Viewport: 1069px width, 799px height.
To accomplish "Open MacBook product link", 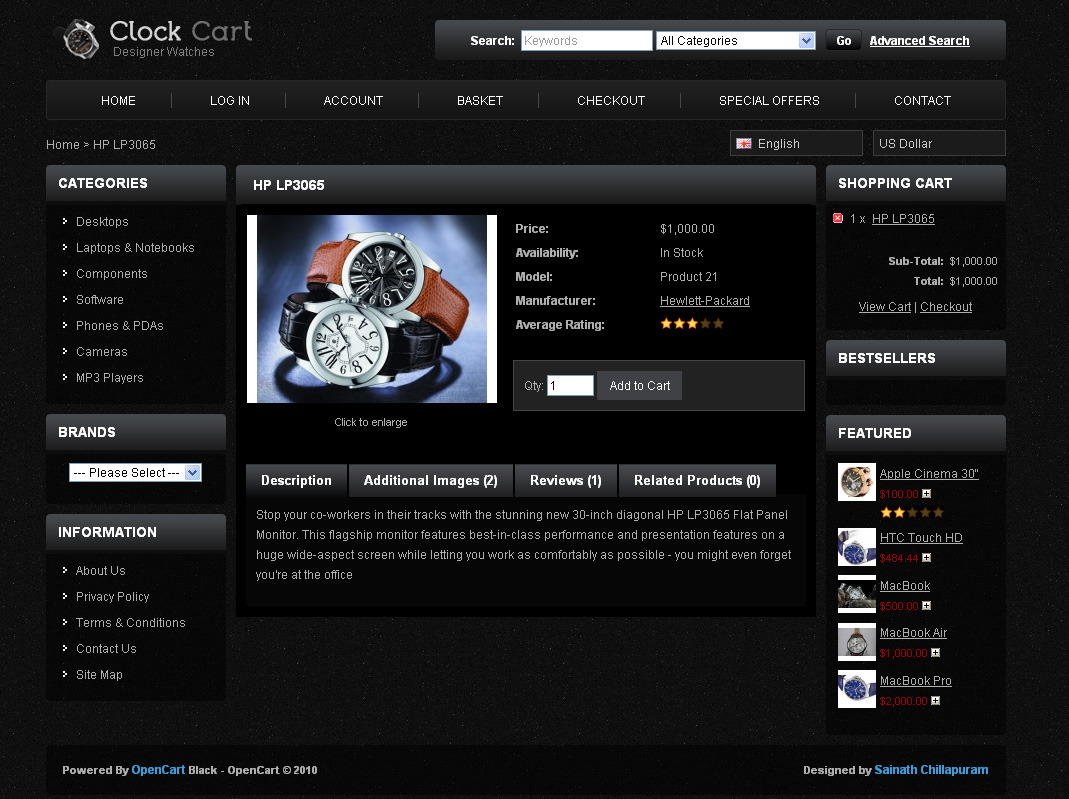I will (x=905, y=586).
